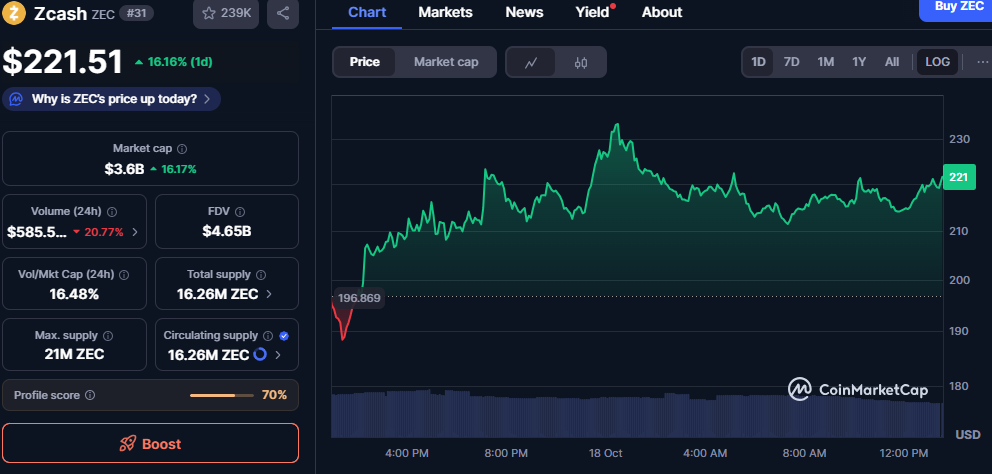This screenshot has width=992, height=474.
Task: Select the 7D time range
Action: point(791,62)
